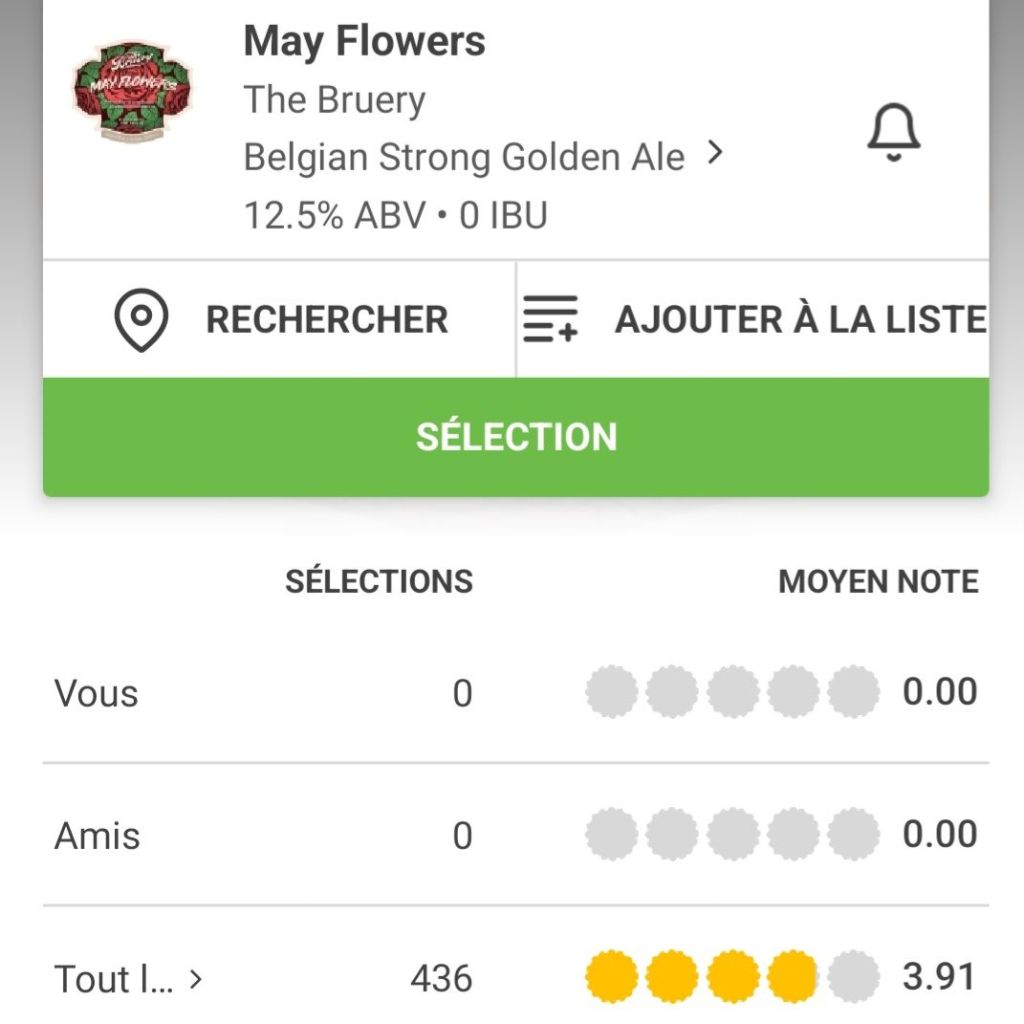Click the location pin icon
The height and width of the screenshot is (1024, 1024).
point(141,320)
